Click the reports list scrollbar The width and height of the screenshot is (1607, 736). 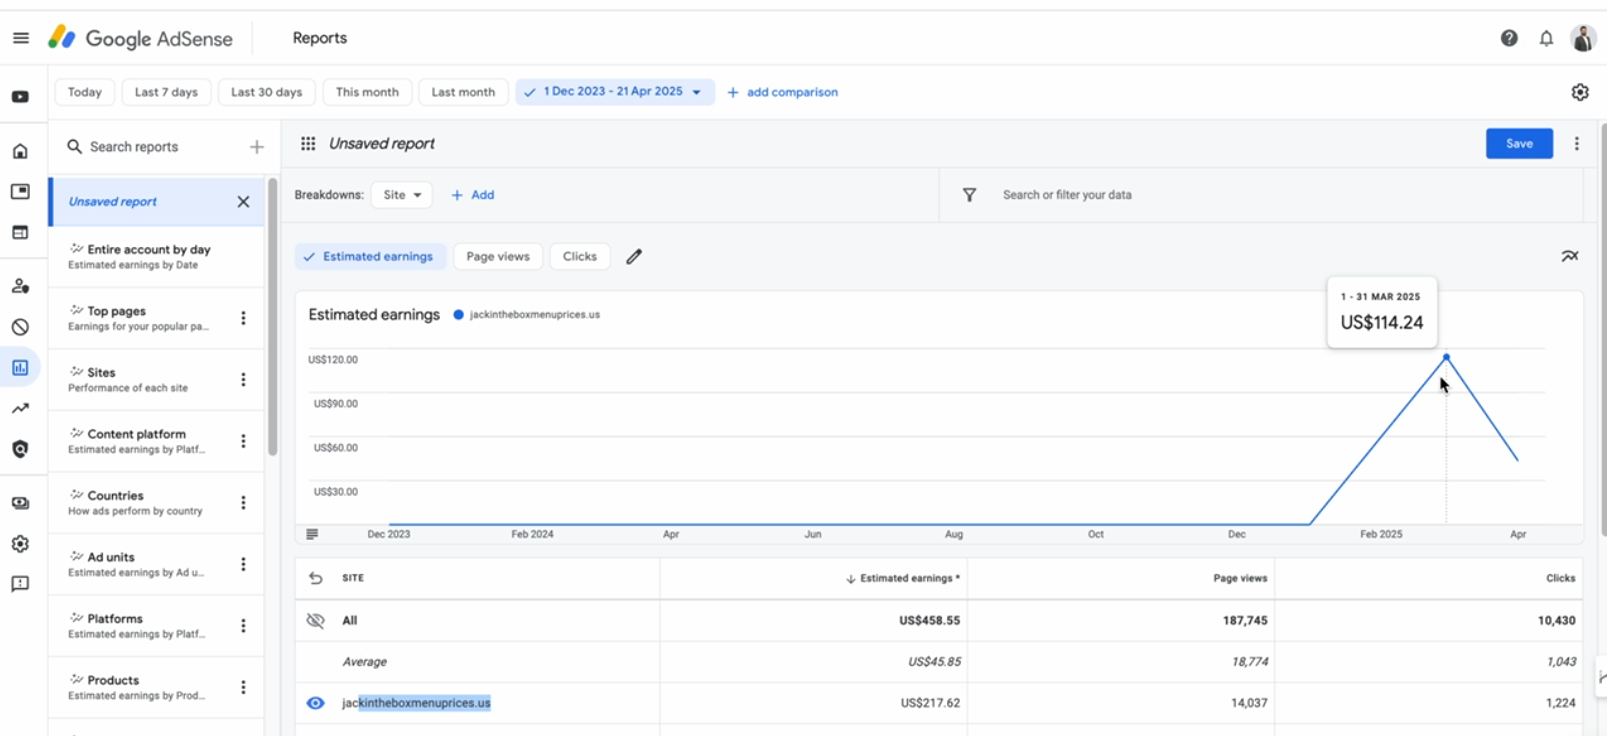272,318
